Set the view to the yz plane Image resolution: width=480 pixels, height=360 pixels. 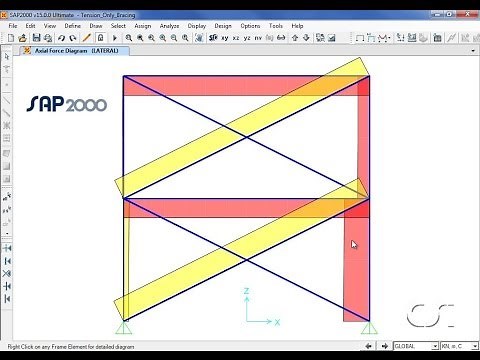[x=247, y=38]
